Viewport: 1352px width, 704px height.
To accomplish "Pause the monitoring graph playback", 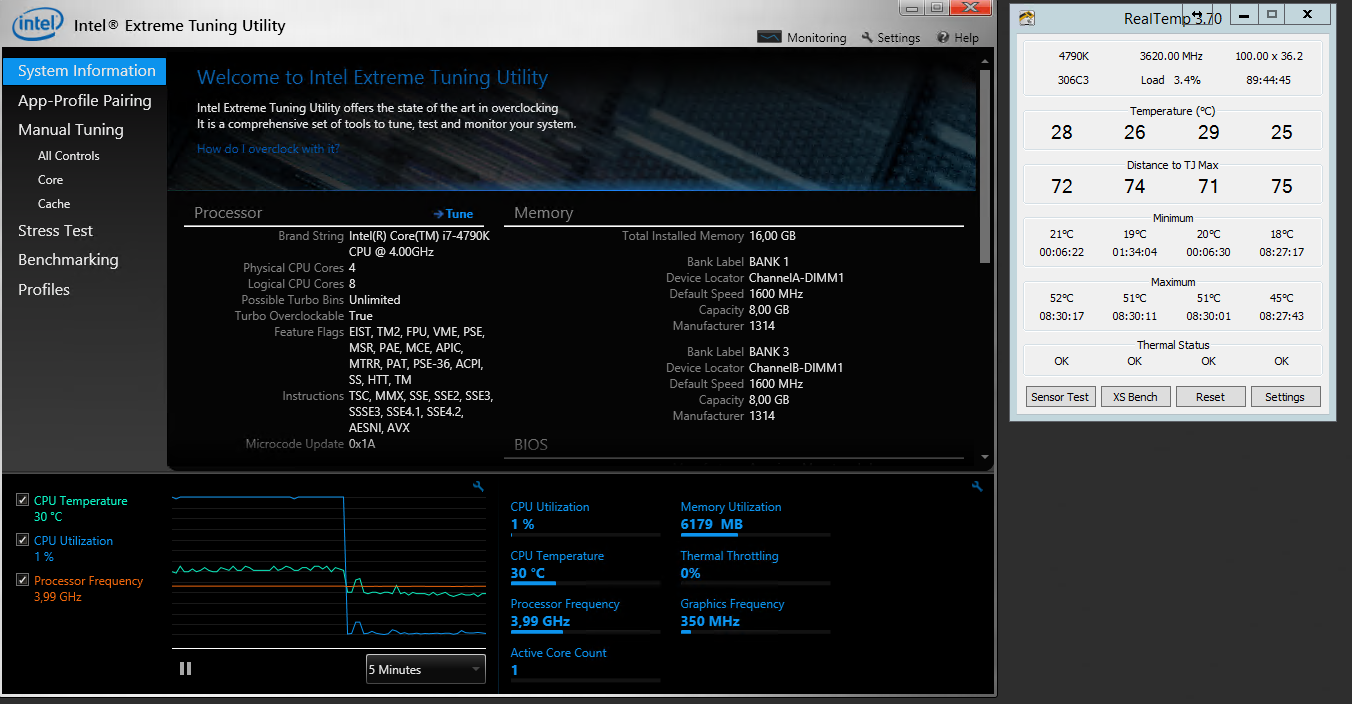I will point(185,668).
